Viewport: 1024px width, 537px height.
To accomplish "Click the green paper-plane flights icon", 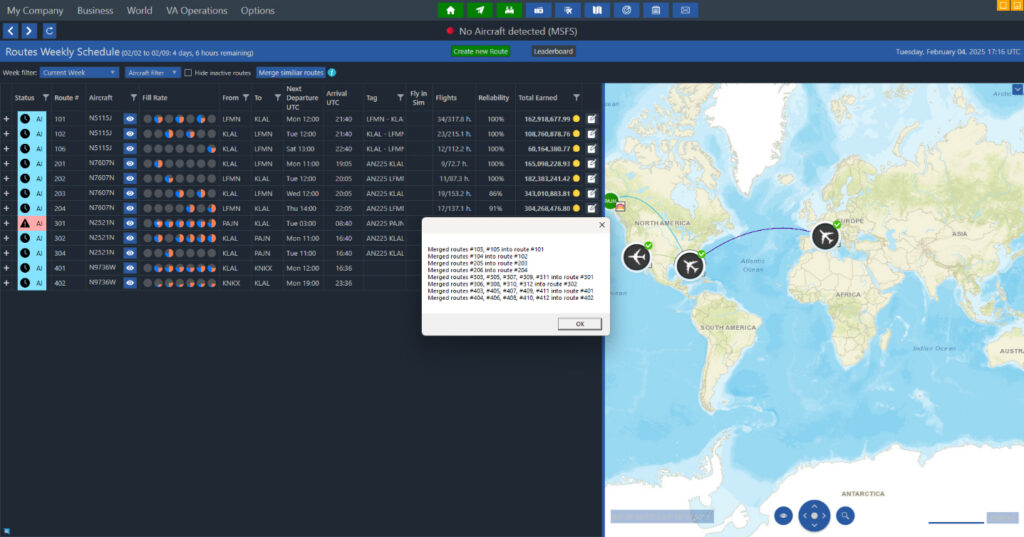I will [x=480, y=10].
